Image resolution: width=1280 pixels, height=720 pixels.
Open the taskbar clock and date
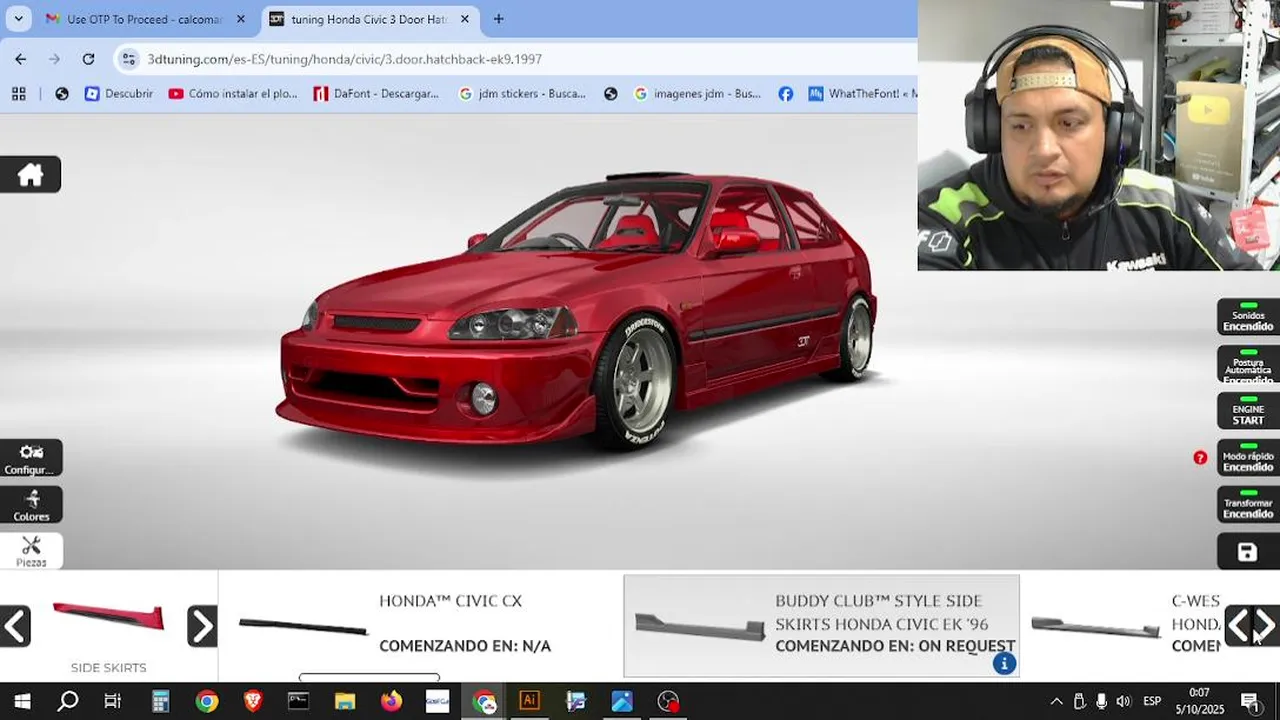point(1199,701)
